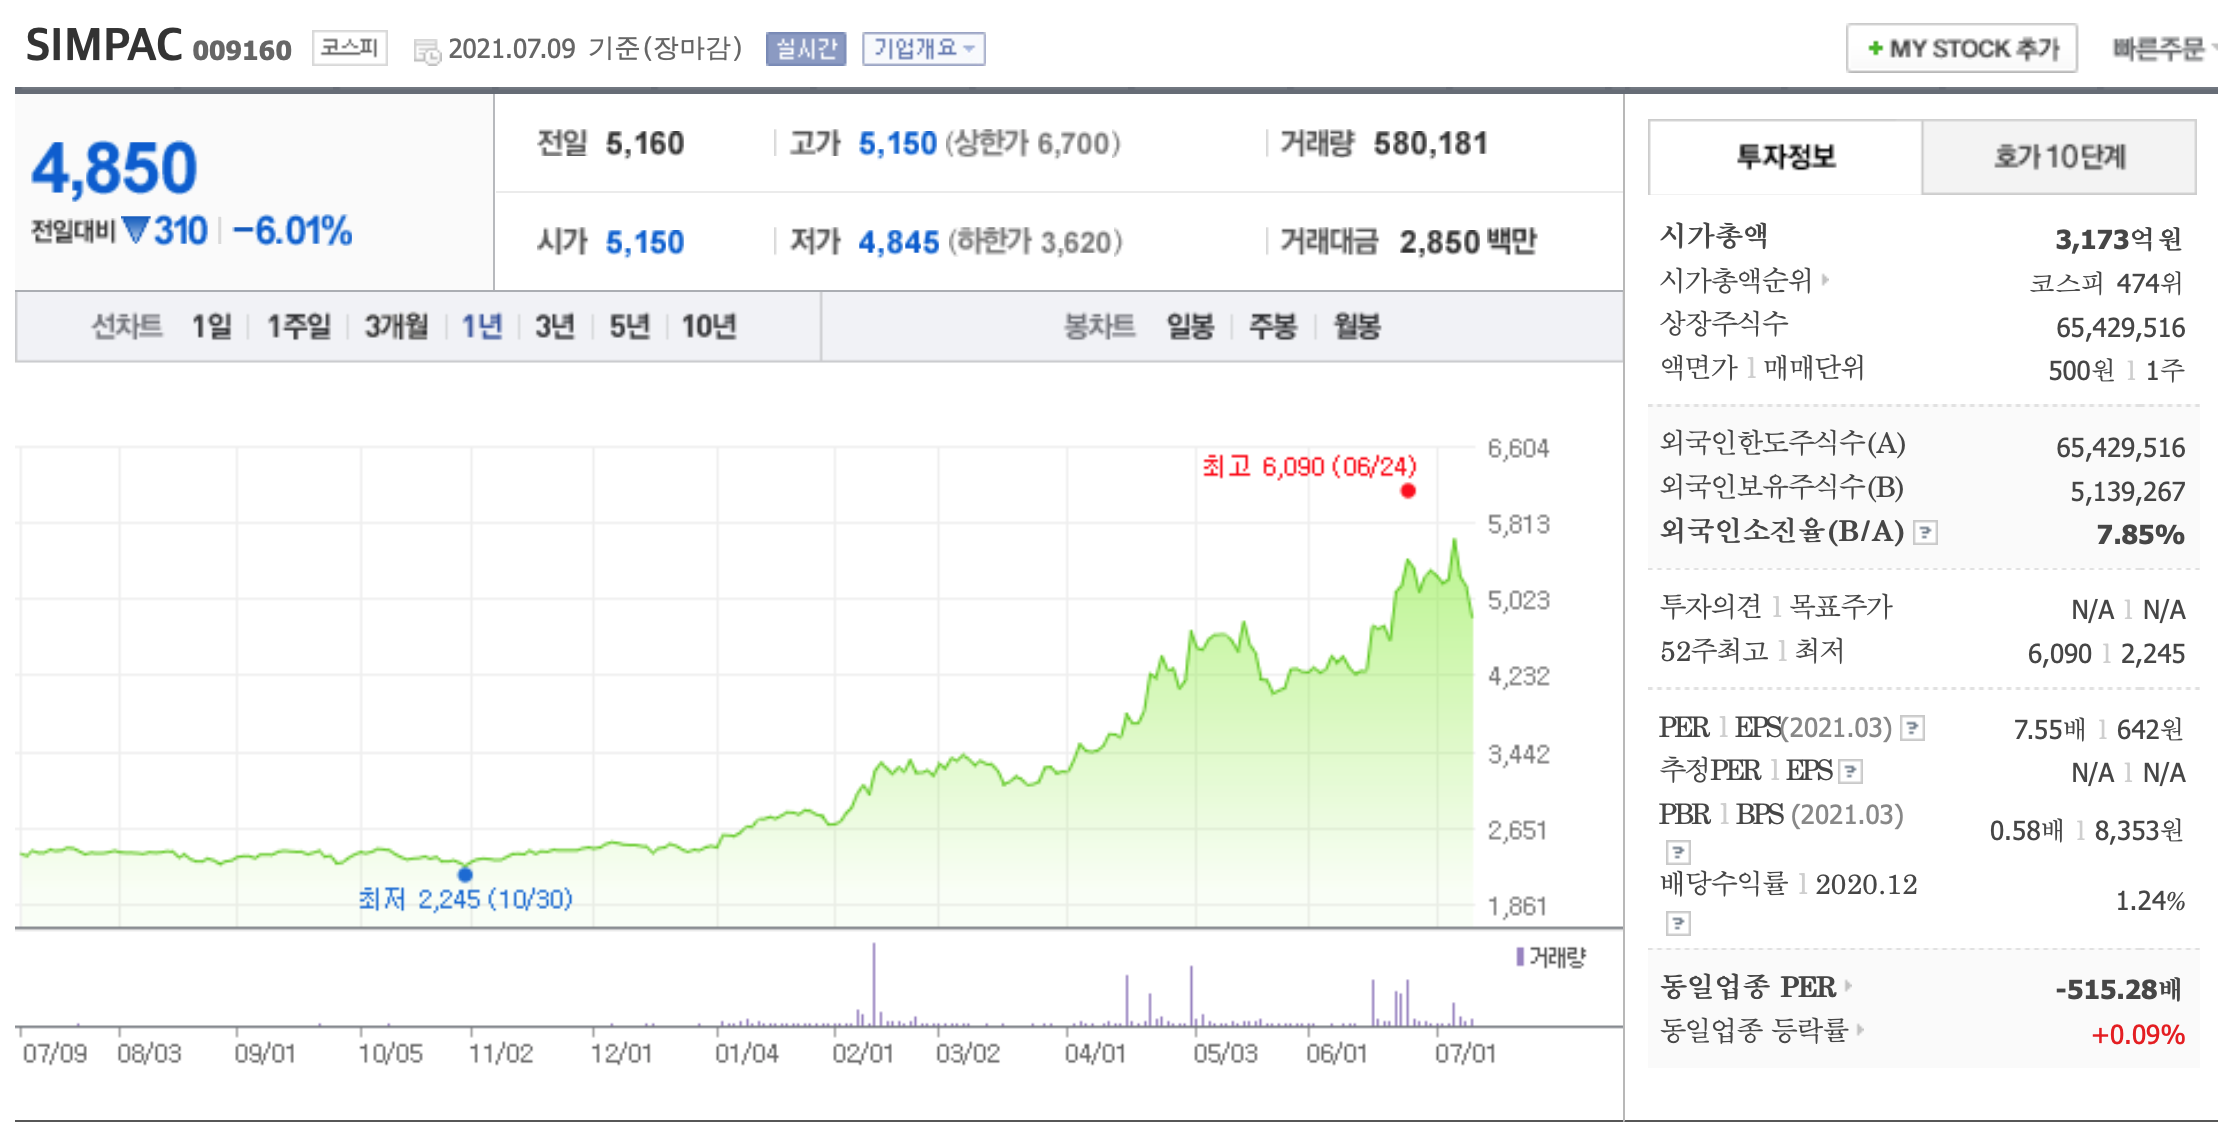Viewport: 2218px width, 1122px height.
Task: Click the 동일업종 PER link
Action: (x=1748, y=987)
